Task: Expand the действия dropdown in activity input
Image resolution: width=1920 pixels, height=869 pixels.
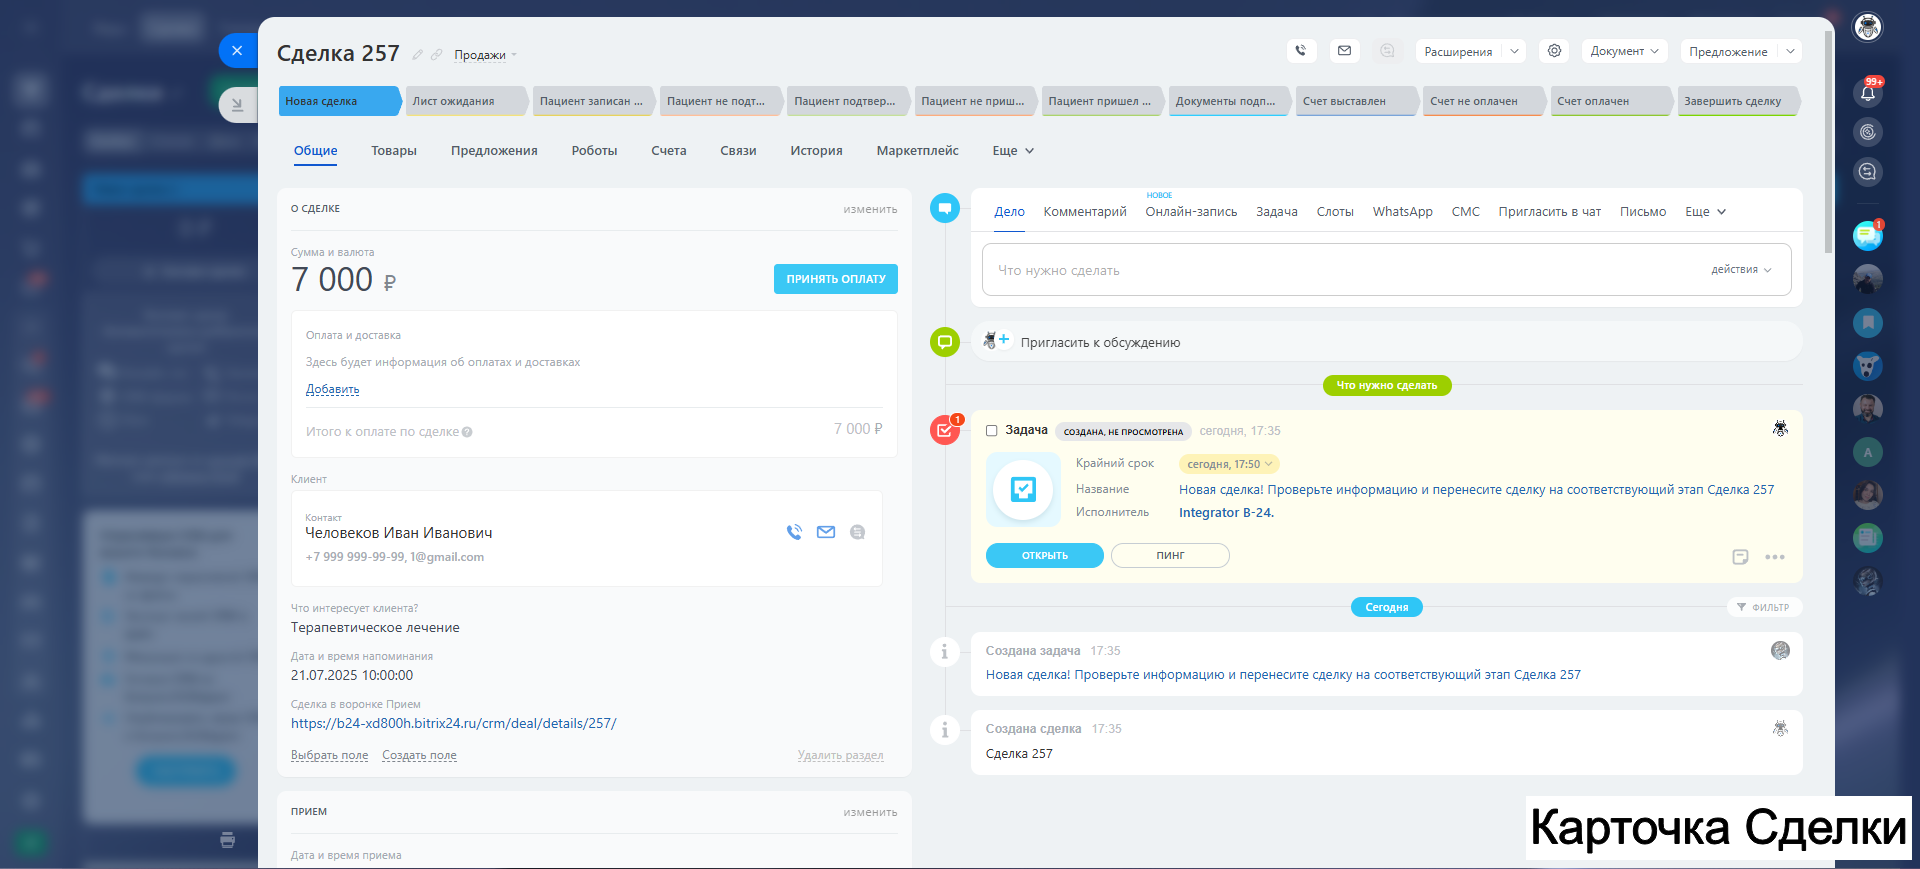Action: tap(1741, 270)
